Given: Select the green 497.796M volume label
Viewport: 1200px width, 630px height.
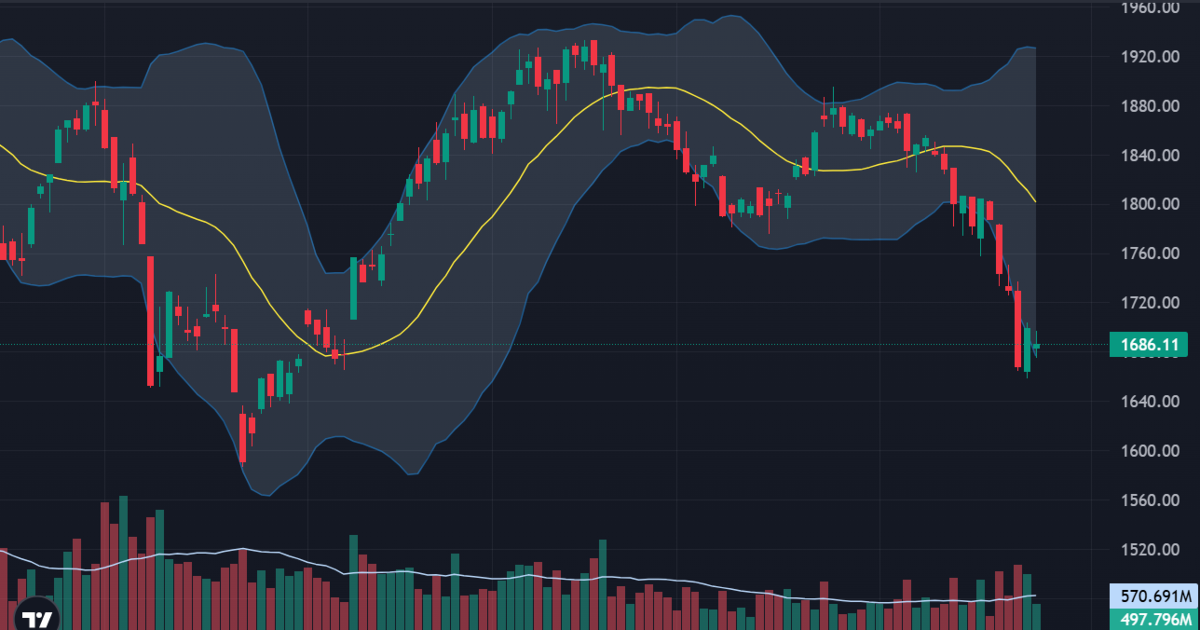Looking at the screenshot, I should click(1153, 617).
